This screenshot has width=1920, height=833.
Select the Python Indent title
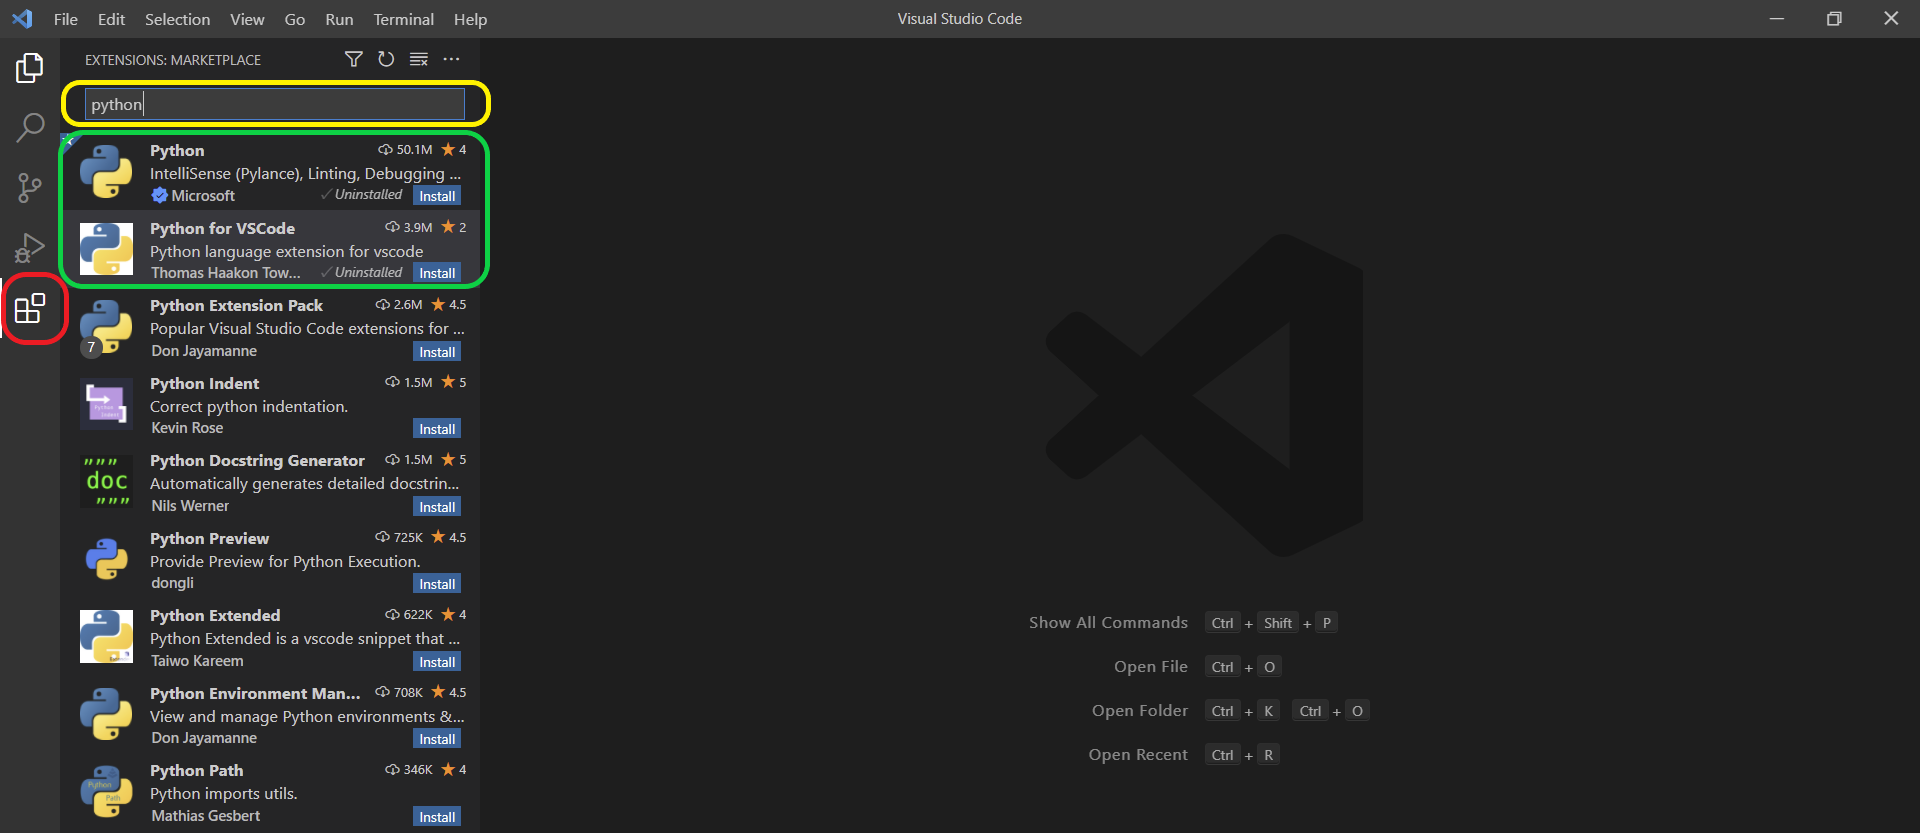coord(204,384)
